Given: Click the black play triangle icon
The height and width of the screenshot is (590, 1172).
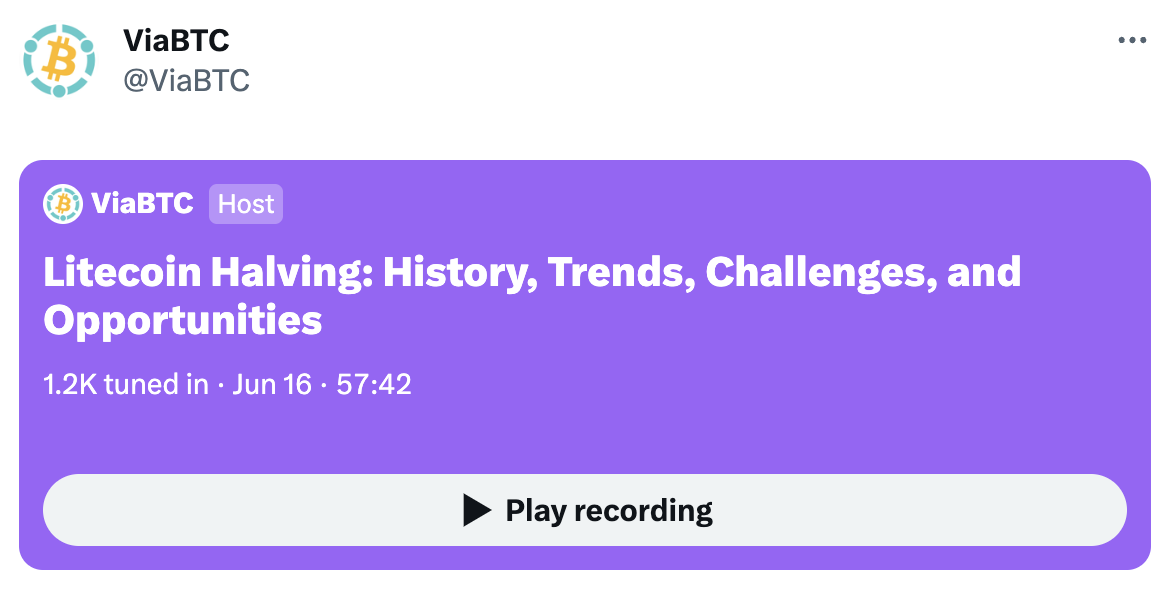Looking at the screenshot, I should (477, 510).
